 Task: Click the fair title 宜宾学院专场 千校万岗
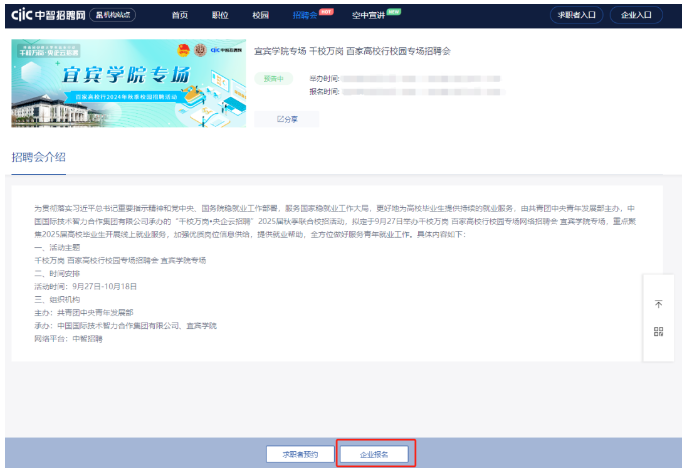coord(353,51)
